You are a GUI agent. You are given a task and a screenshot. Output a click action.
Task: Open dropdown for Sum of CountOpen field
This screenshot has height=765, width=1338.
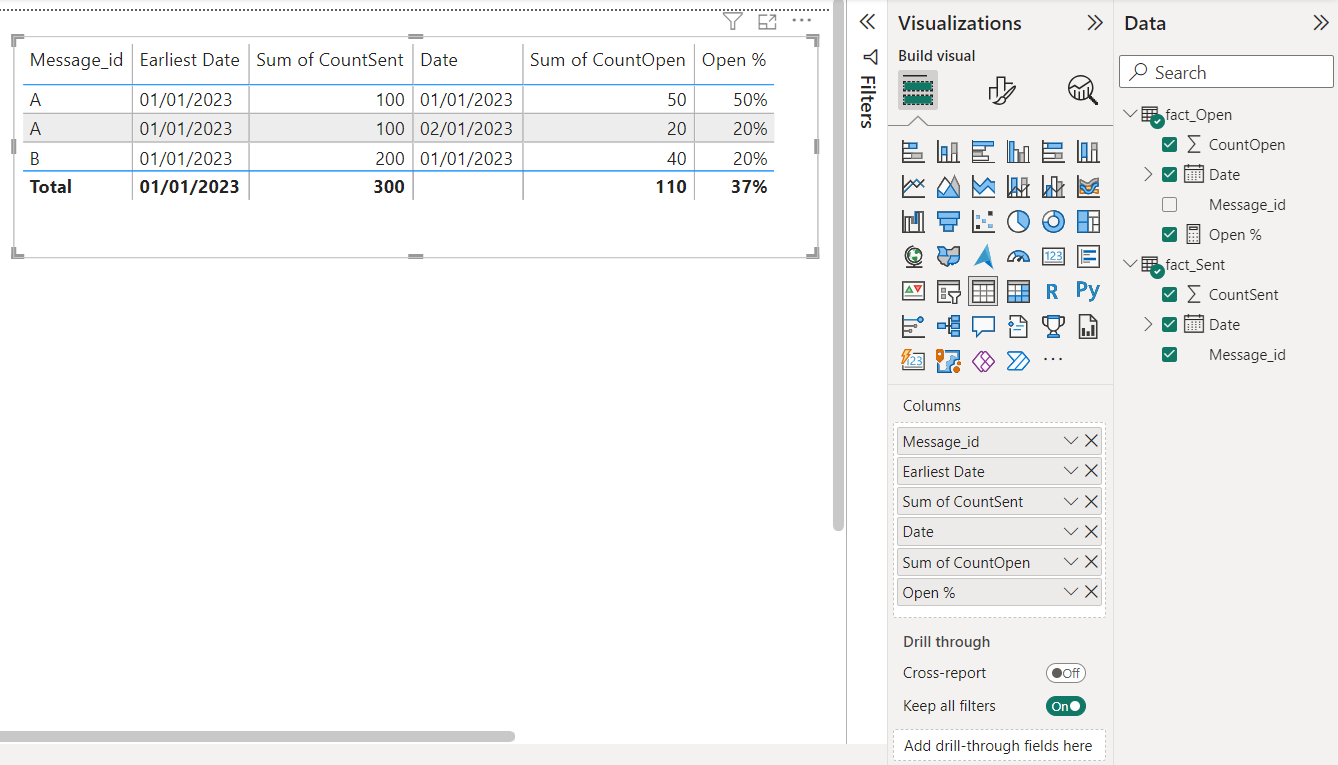(x=1071, y=562)
